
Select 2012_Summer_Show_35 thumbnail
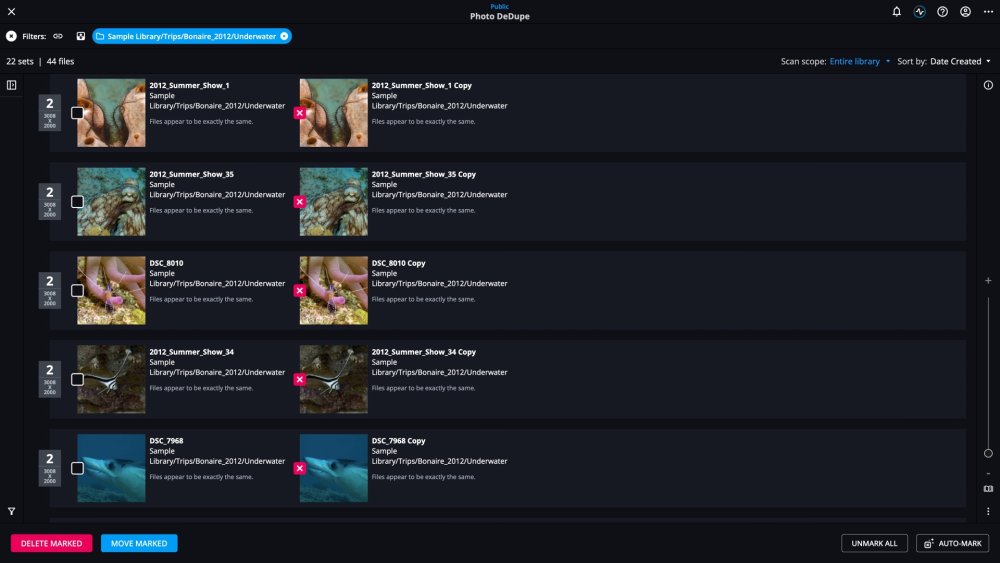(111, 201)
